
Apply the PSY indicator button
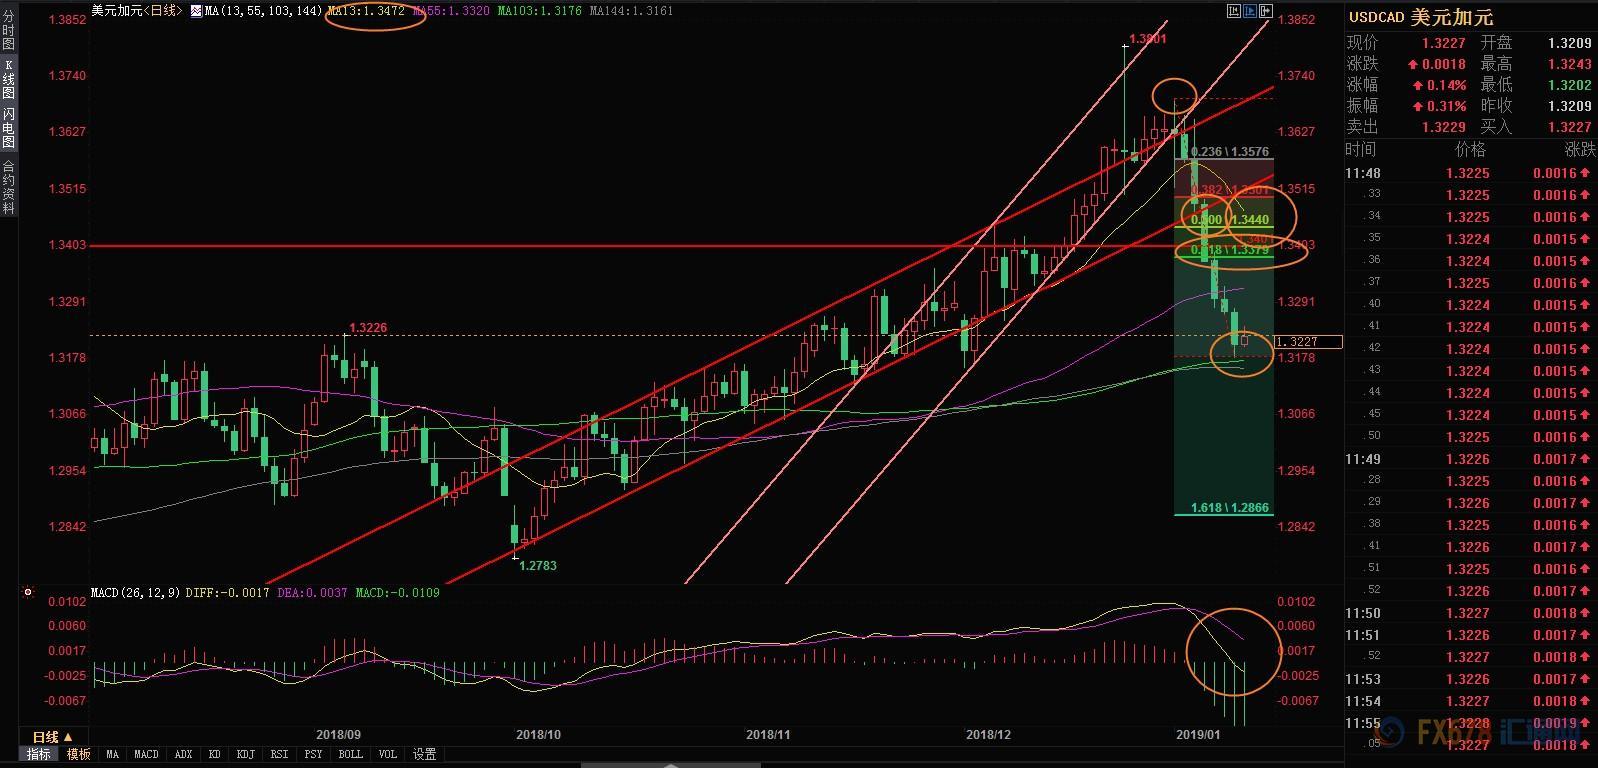click(314, 754)
